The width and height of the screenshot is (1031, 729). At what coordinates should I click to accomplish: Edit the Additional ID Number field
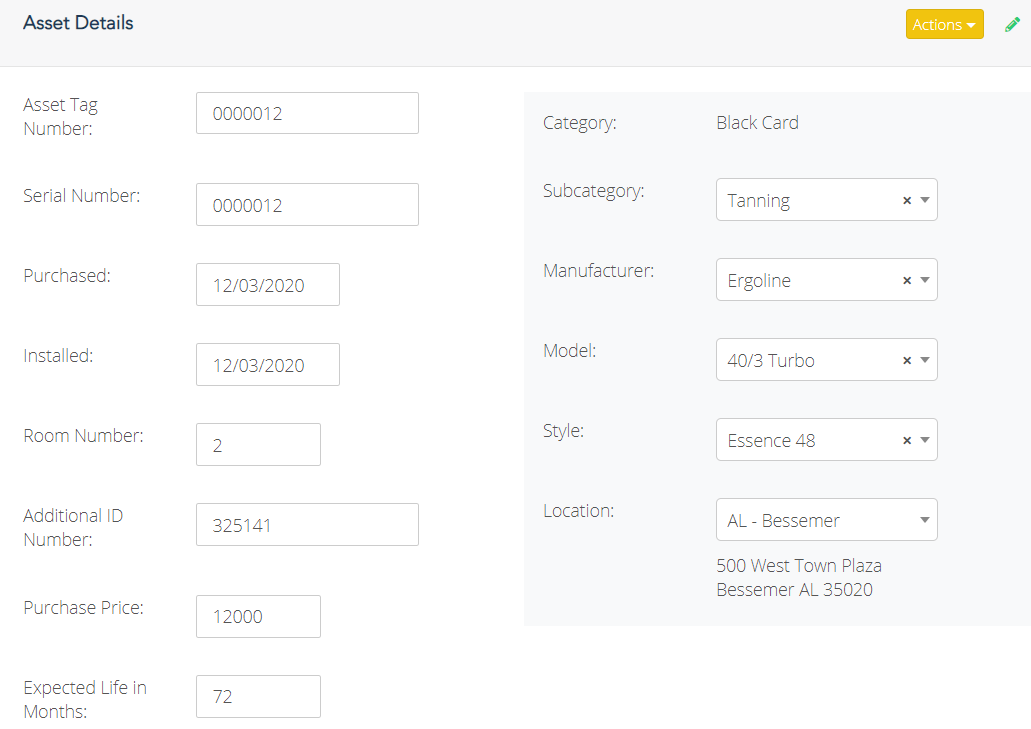[x=307, y=525]
